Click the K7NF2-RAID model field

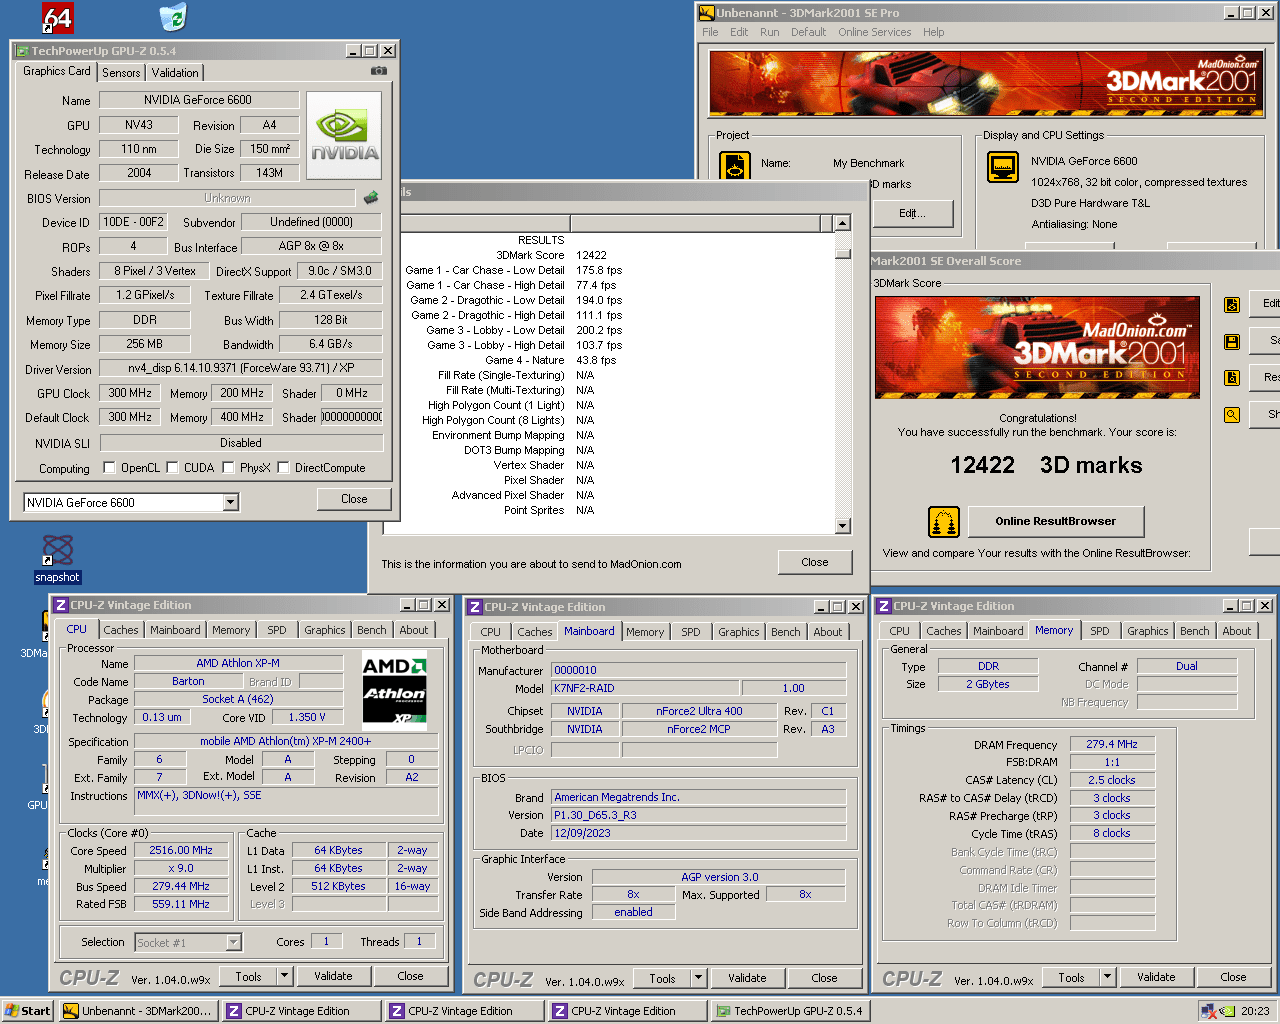click(x=646, y=688)
